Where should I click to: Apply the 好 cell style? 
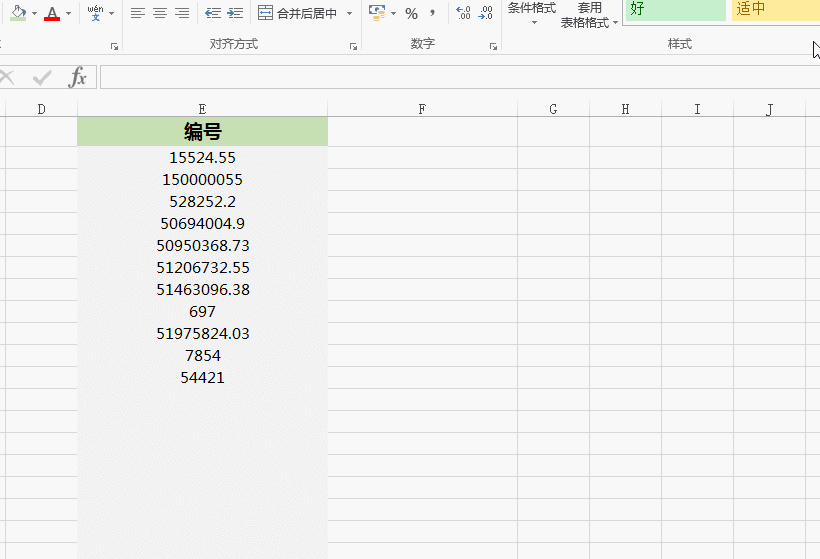click(674, 9)
